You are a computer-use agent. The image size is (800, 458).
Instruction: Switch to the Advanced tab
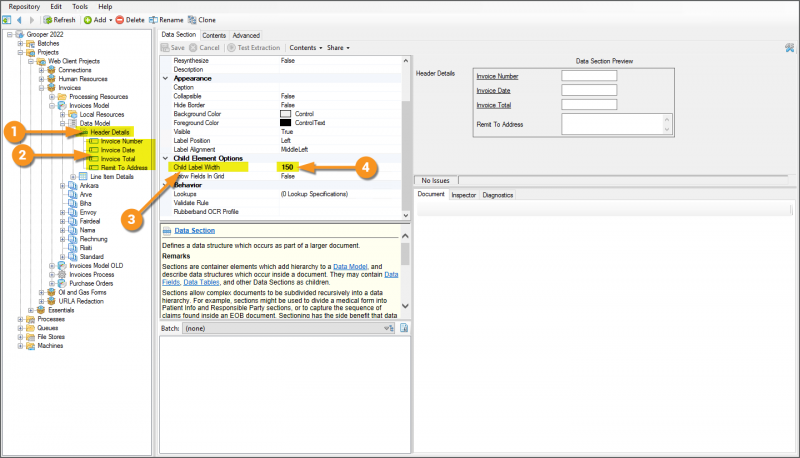246,35
